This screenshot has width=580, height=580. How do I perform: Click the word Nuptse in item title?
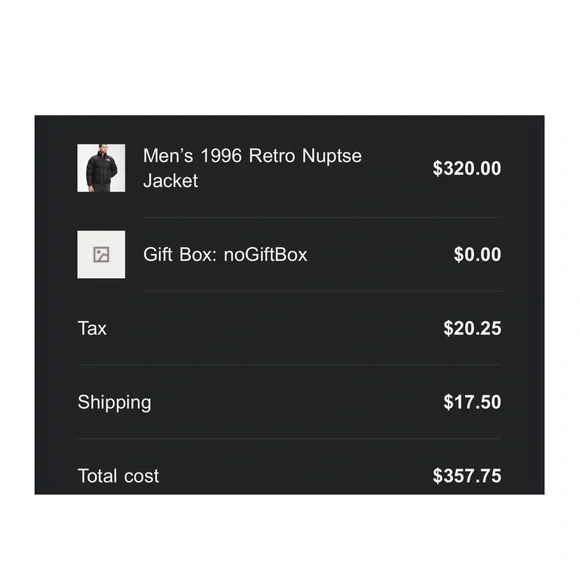click(332, 156)
